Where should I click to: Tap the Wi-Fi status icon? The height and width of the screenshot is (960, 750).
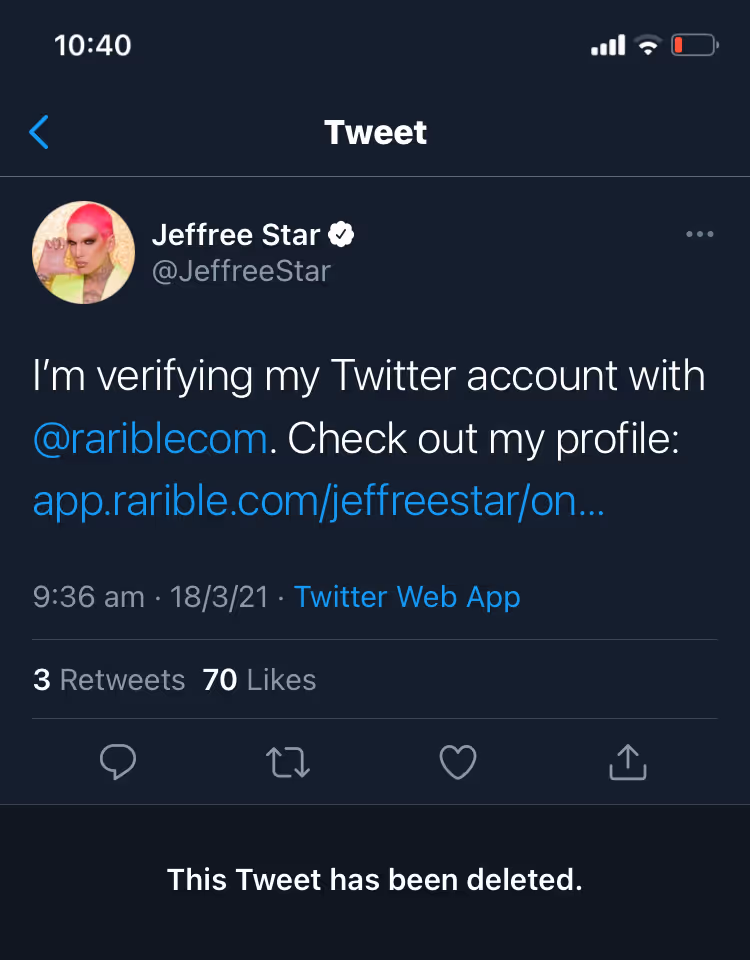pos(648,45)
